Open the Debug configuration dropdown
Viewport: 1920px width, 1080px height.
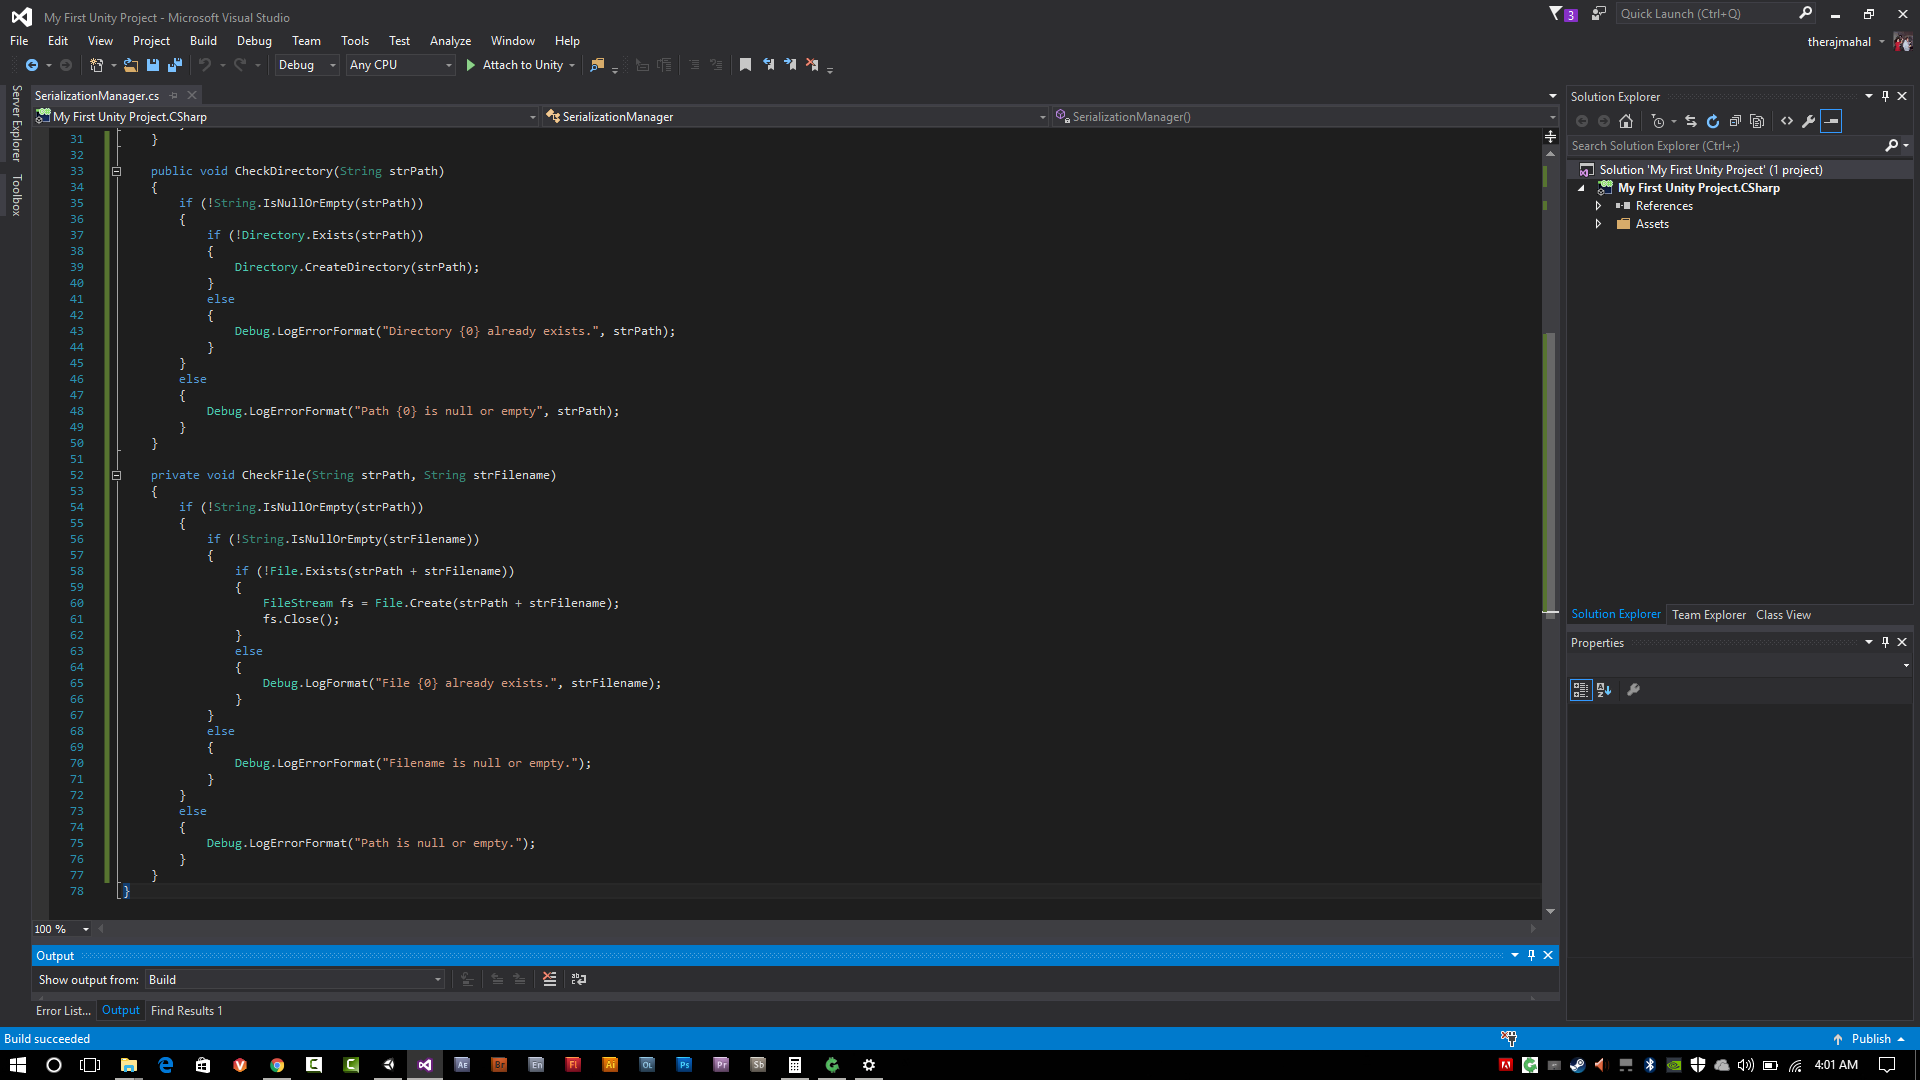[x=307, y=65]
